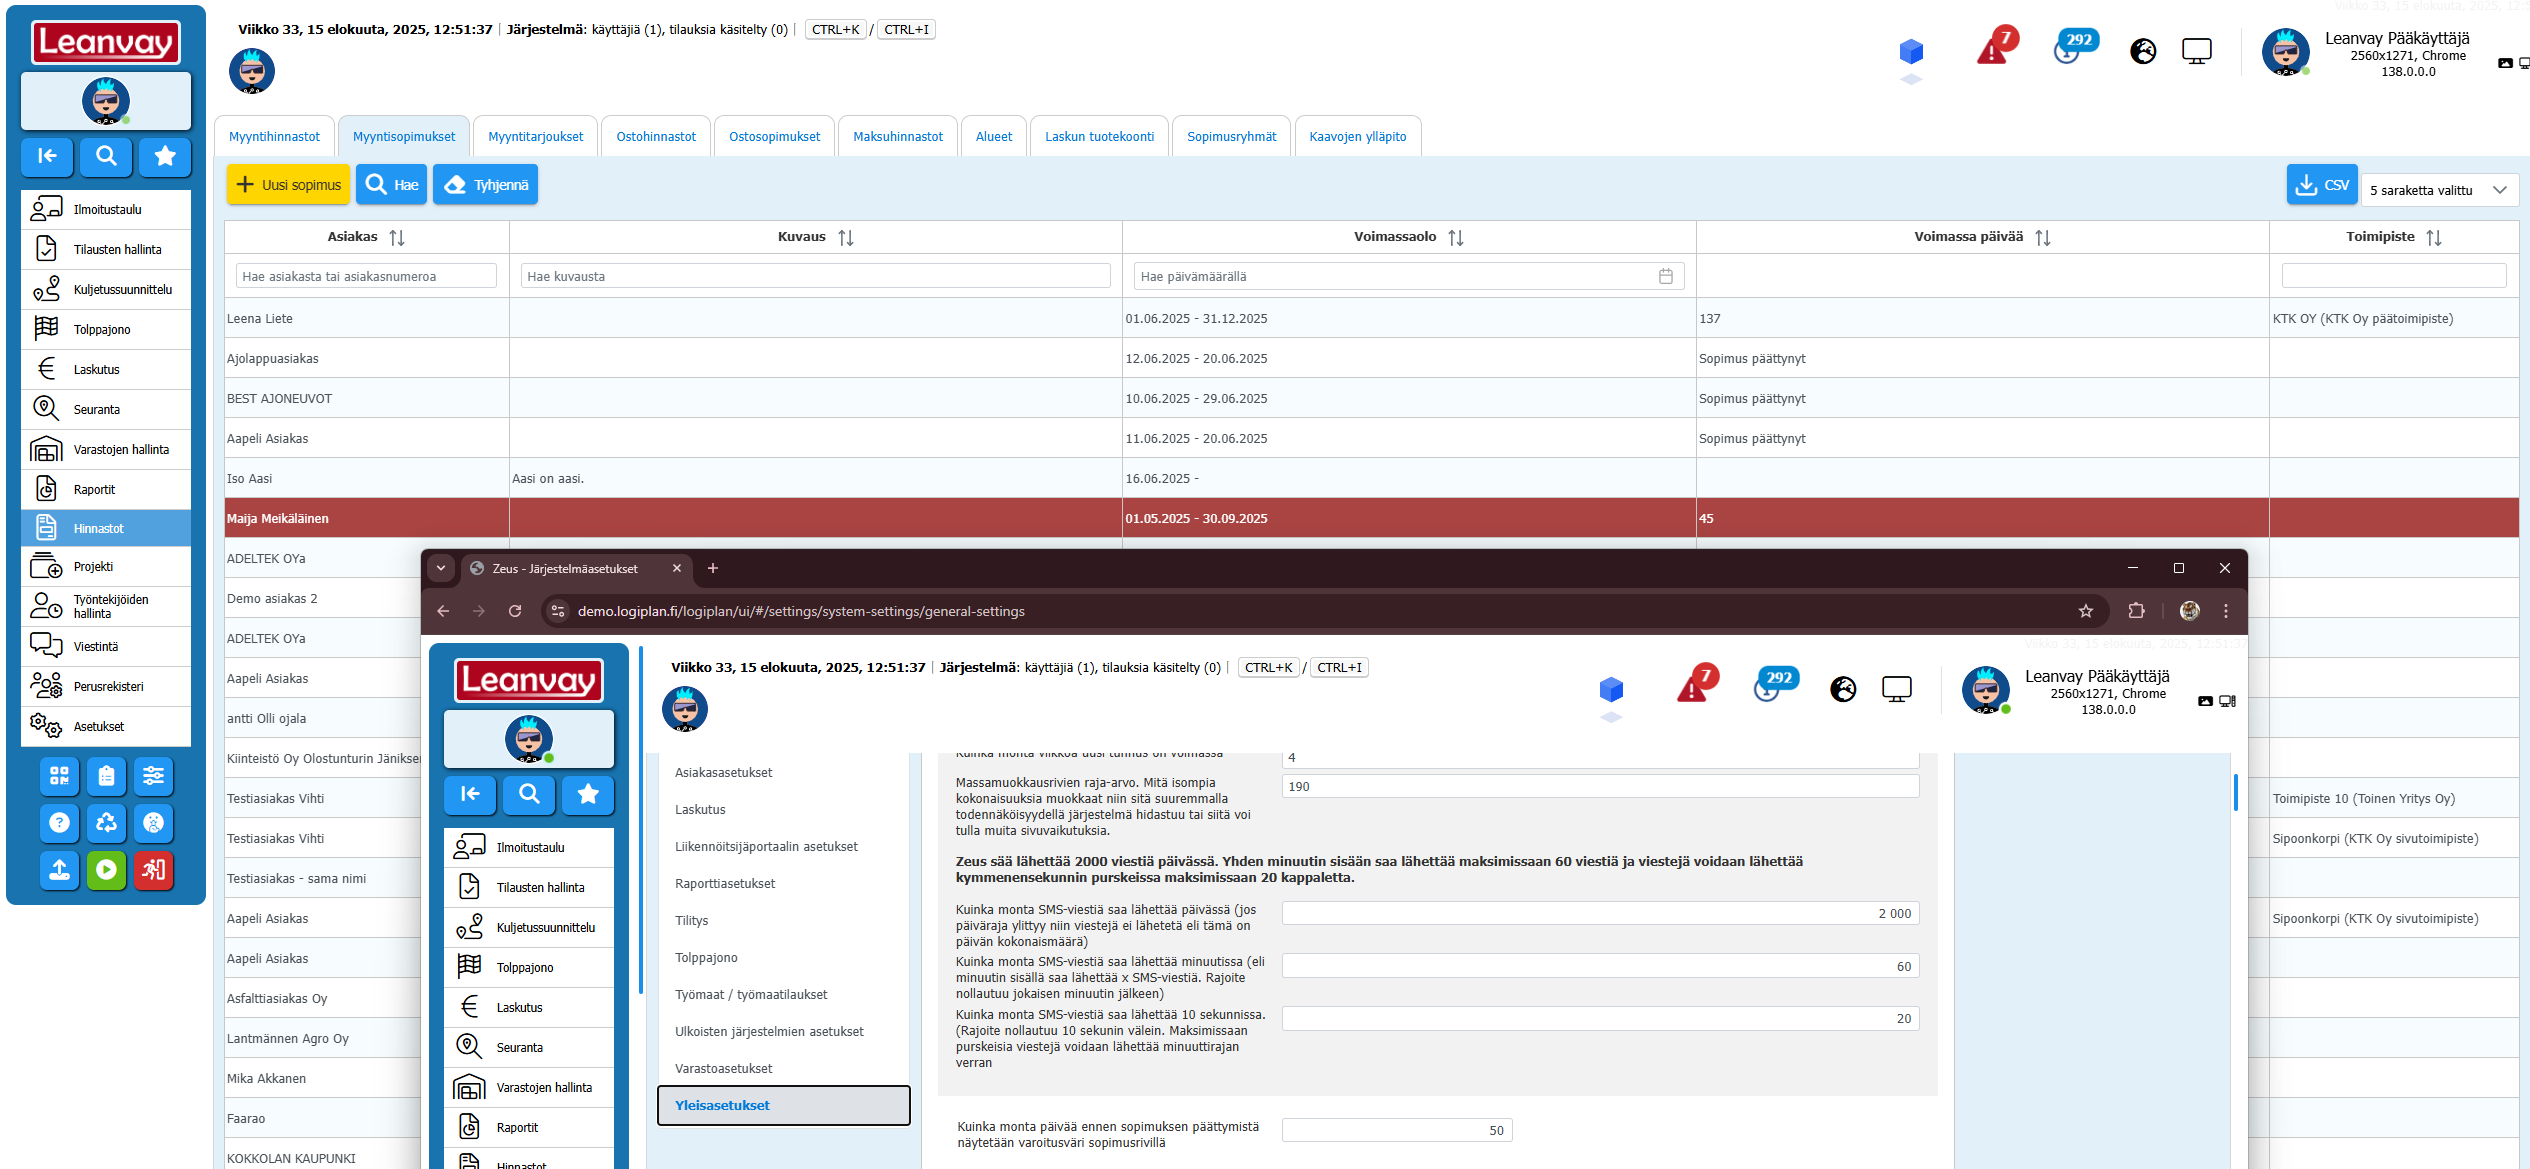Click the 'Hae kuvausta' search field

[x=815, y=276]
